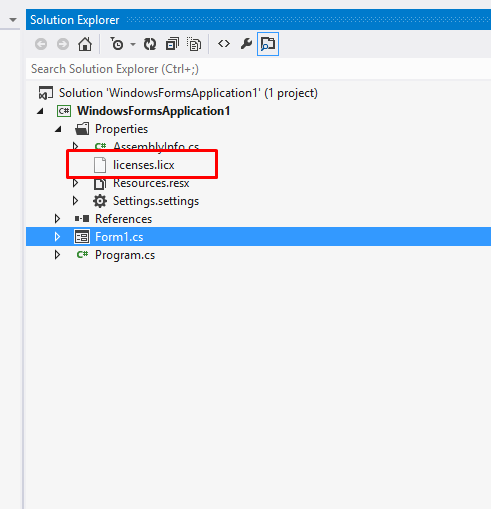Open the pending changes filter dropdown arrow

pos(133,44)
